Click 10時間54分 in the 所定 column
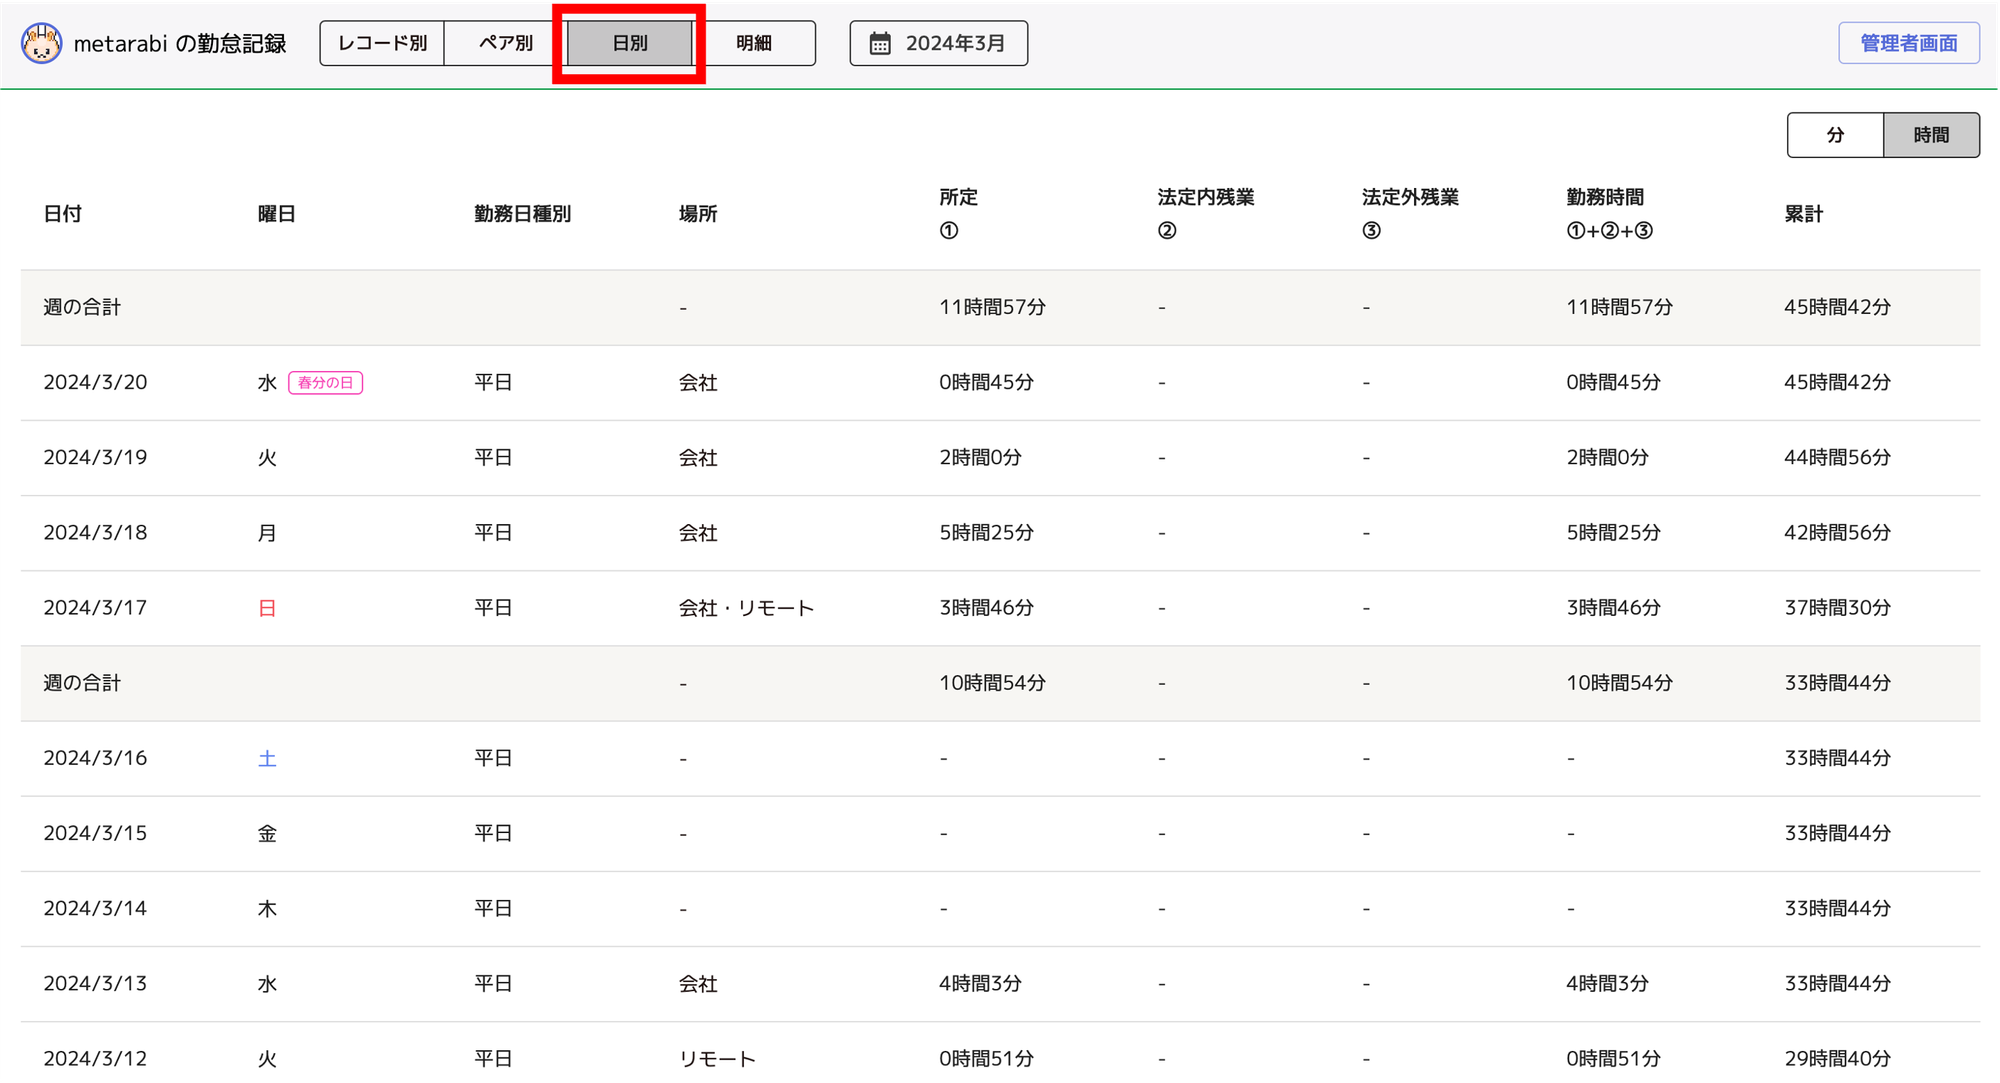 click(x=992, y=683)
